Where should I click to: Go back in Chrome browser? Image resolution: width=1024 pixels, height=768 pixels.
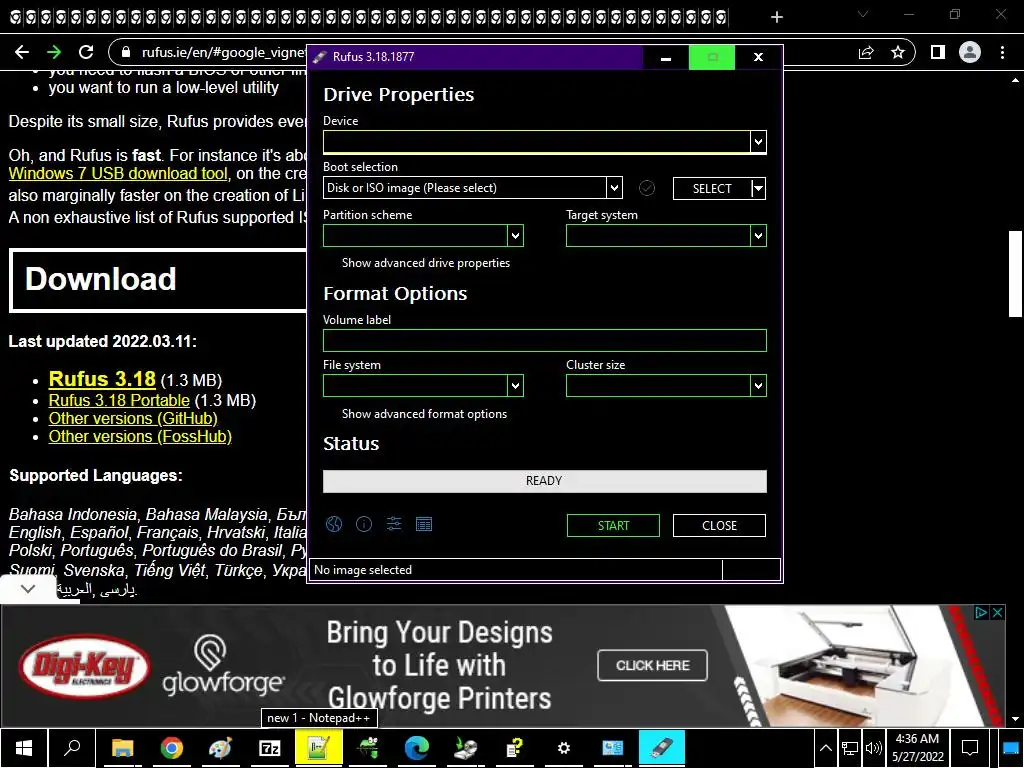[22, 52]
